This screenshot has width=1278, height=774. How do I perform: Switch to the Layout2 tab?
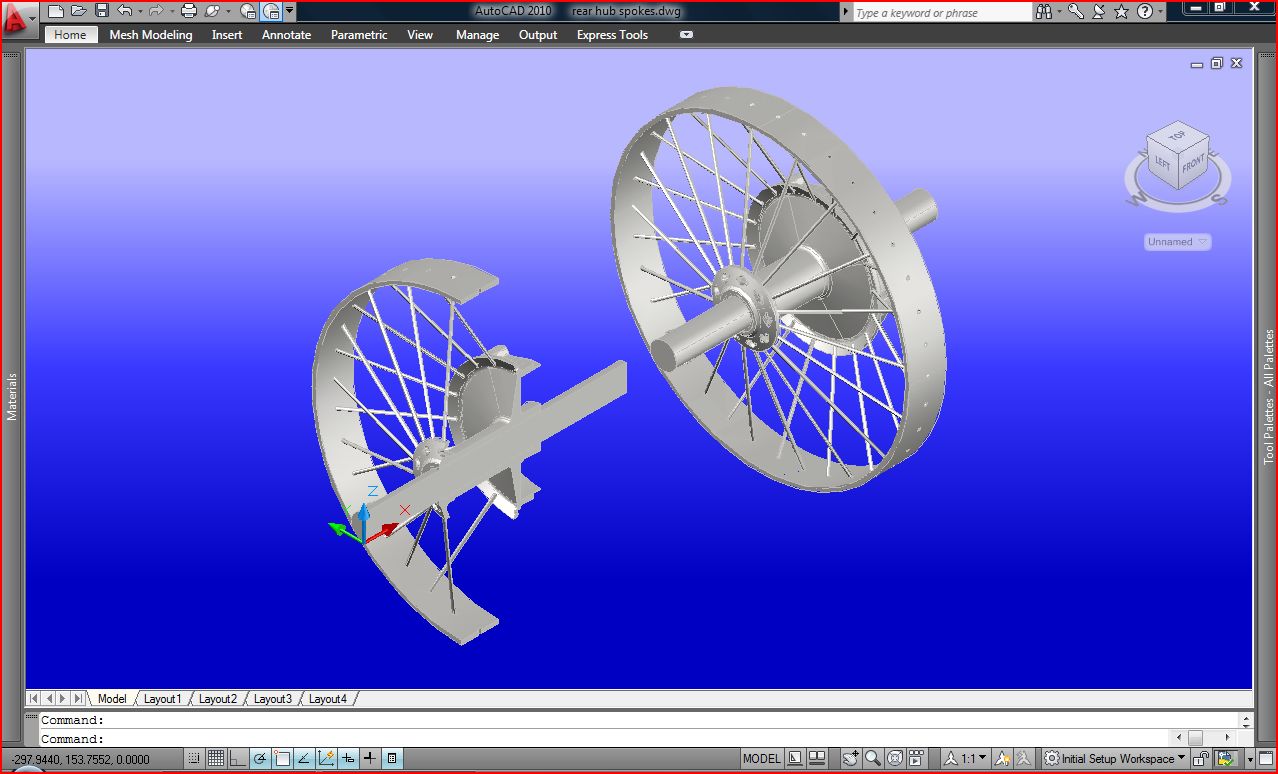[x=218, y=699]
